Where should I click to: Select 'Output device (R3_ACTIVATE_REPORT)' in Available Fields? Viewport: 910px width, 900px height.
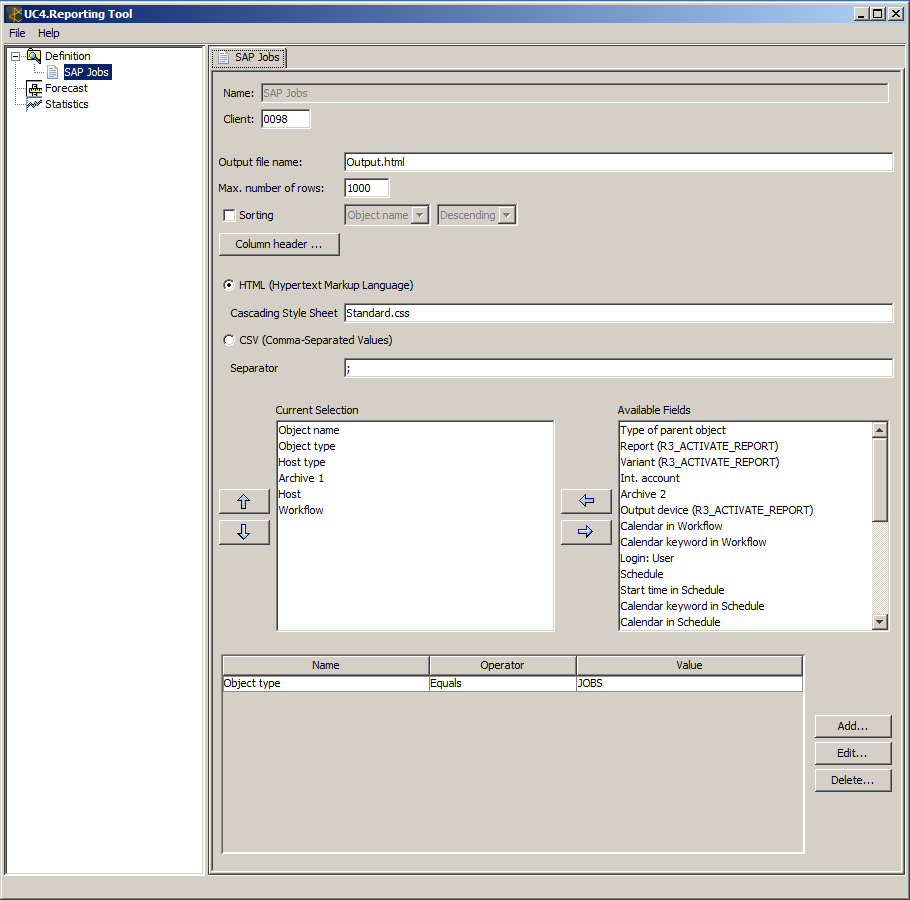[x=717, y=510]
